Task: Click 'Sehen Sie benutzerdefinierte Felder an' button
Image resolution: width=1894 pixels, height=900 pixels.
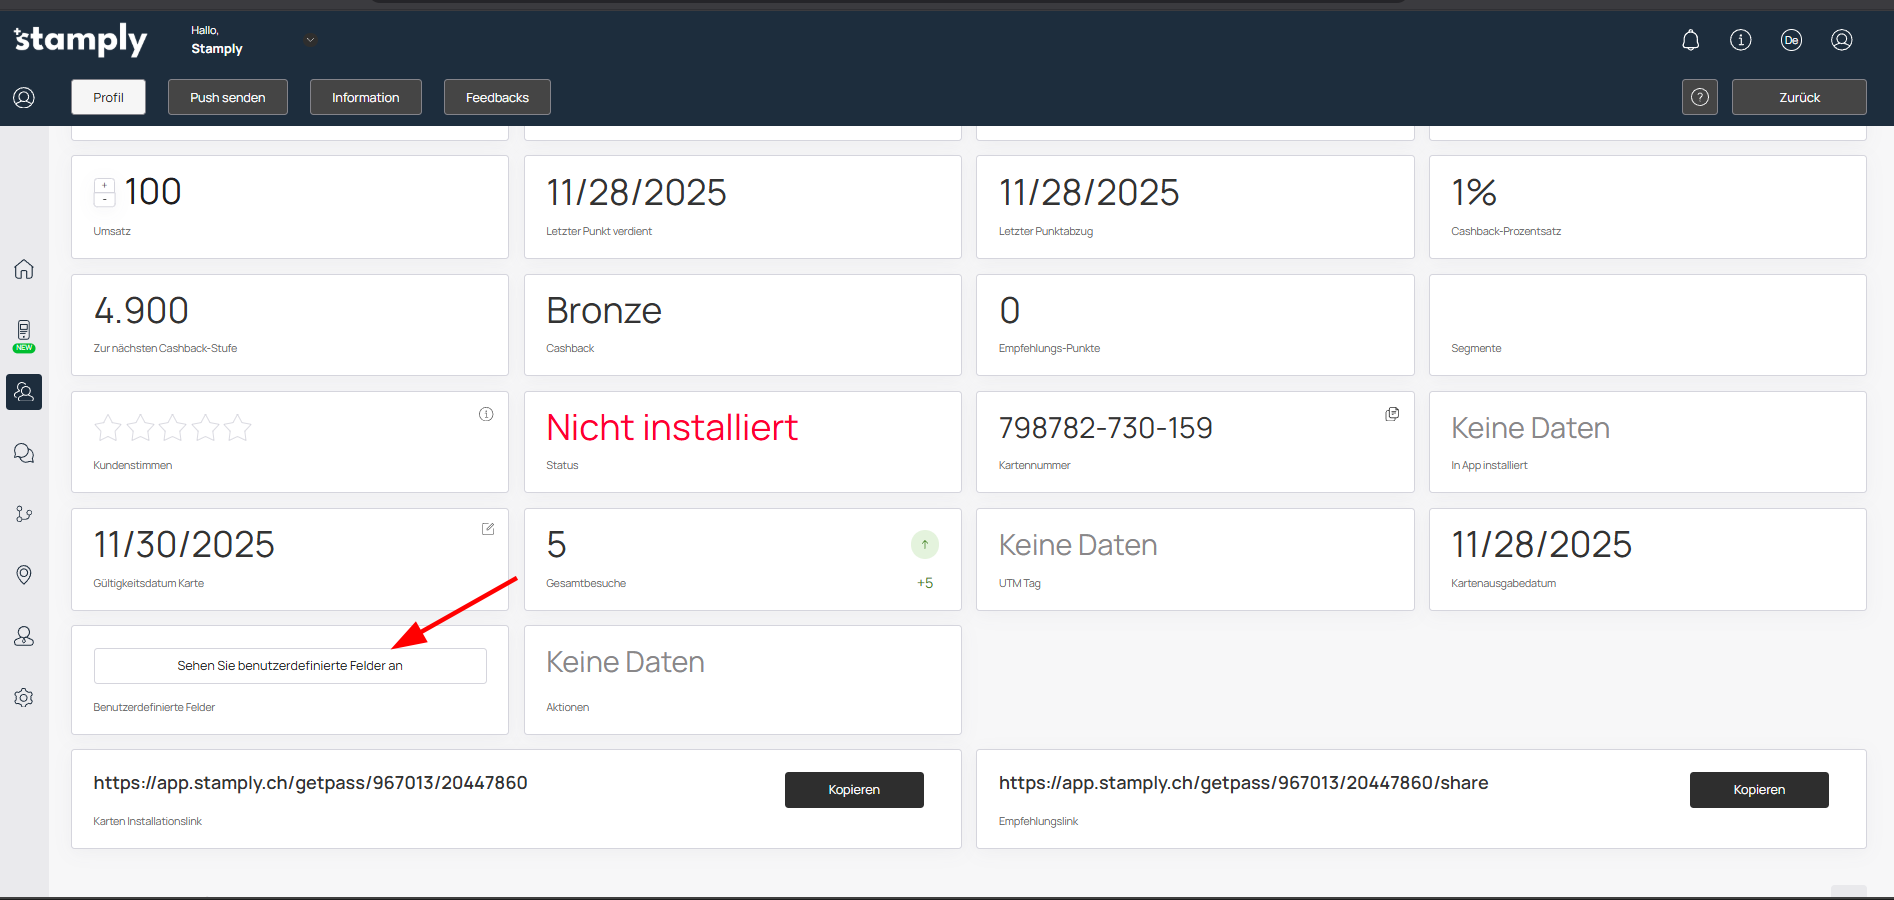Action: (290, 666)
